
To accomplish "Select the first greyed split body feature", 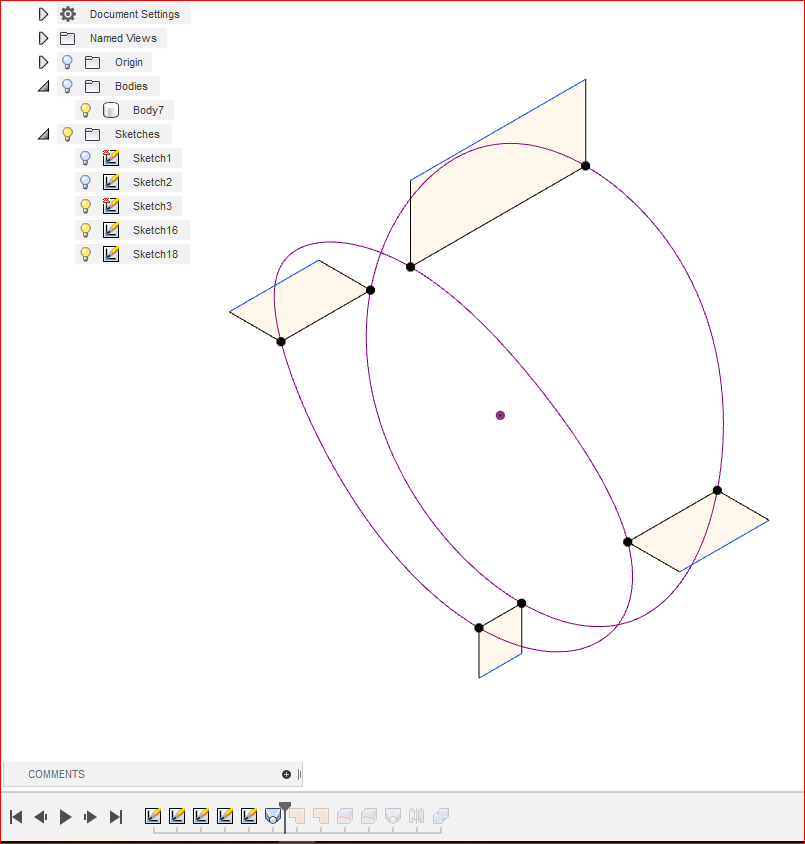I will 345,816.
